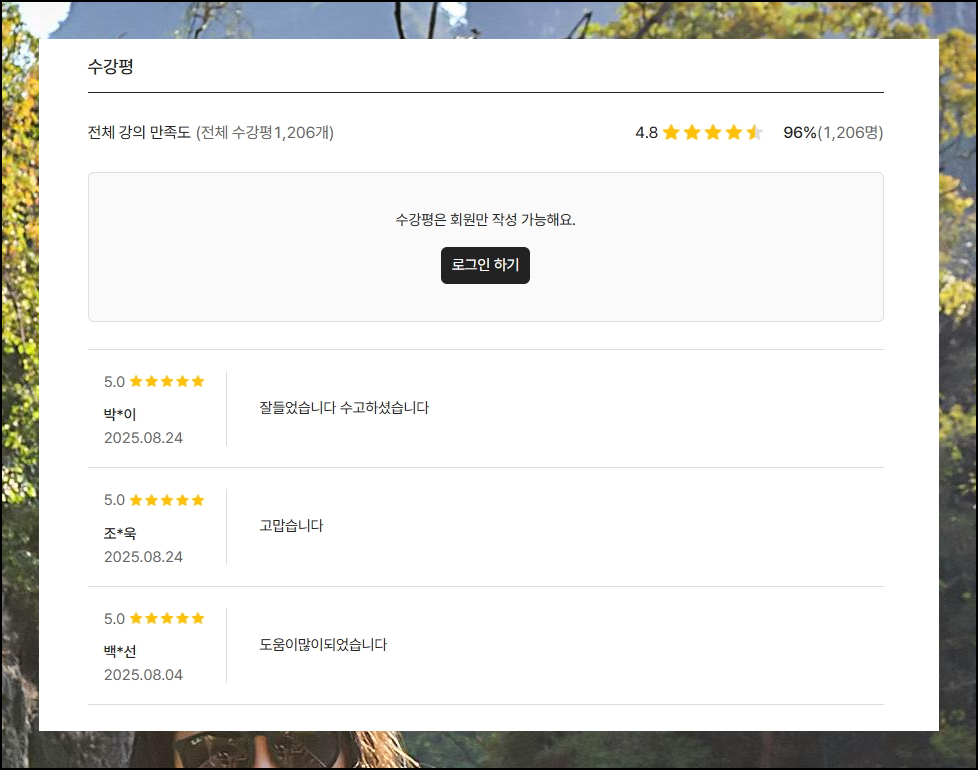The image size is (978, 770).
Task: Click reviewer name 조*욱
Action: 120,533
